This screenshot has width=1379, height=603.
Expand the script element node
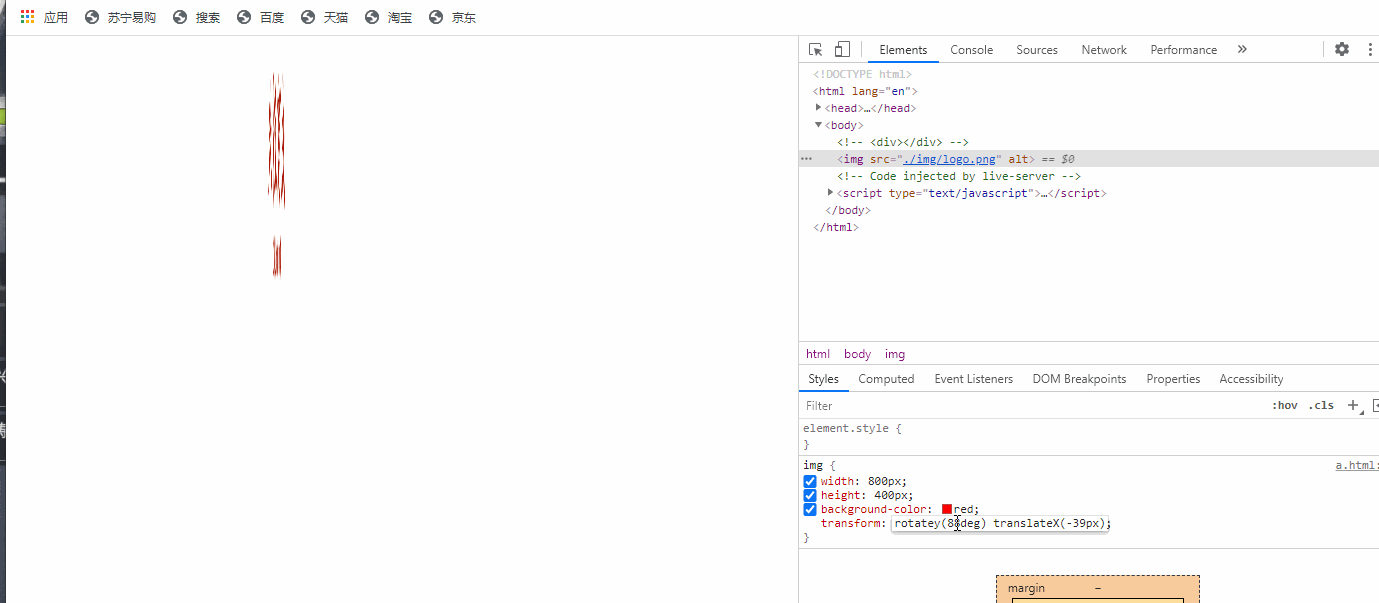coord(831,192)
